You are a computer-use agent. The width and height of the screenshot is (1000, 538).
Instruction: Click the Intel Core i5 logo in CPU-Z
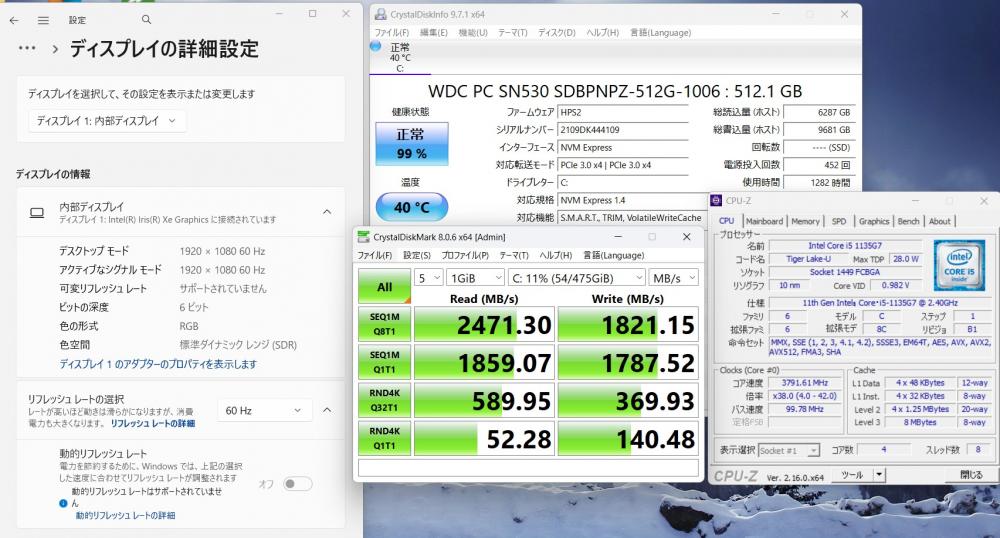click(959, 265)
